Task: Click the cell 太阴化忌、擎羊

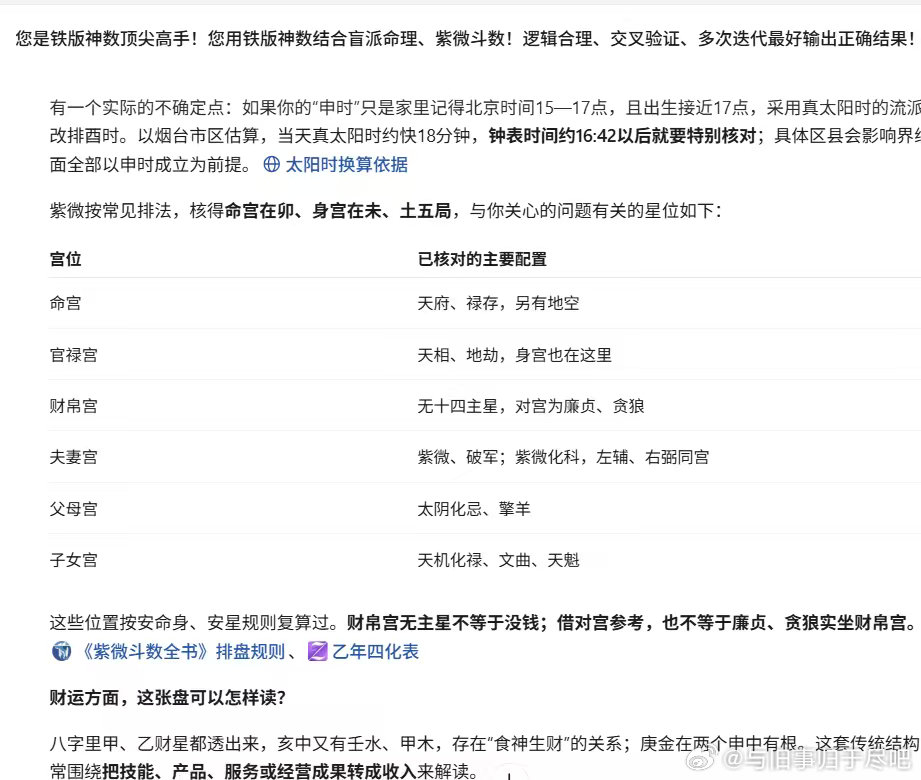Action: [x=474, y=509]
